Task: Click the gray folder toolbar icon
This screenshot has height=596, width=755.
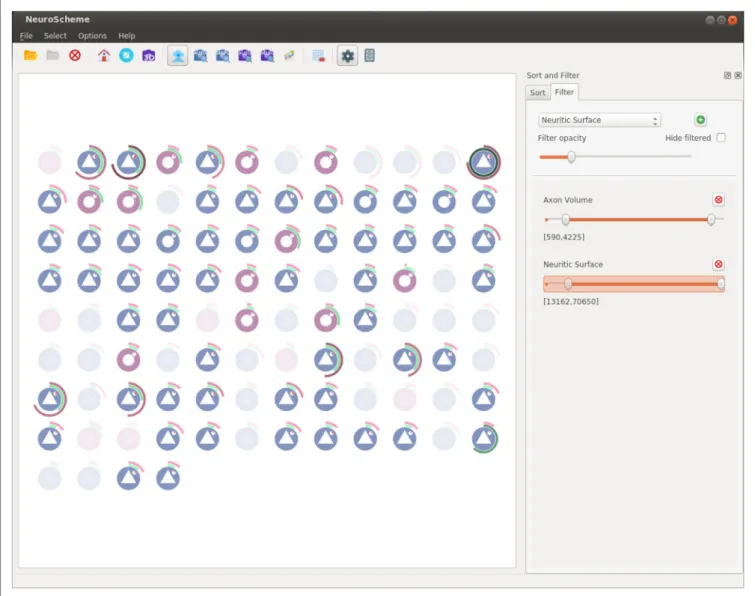Action: coord(52,55)
